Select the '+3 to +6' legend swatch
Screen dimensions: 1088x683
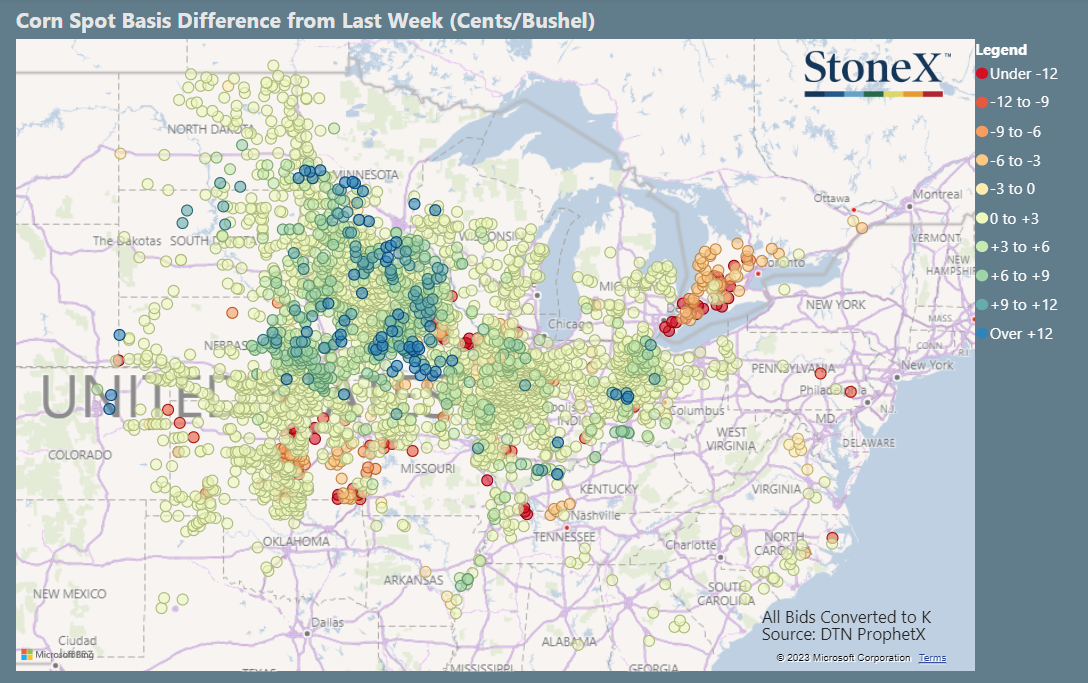click(982, 247)
